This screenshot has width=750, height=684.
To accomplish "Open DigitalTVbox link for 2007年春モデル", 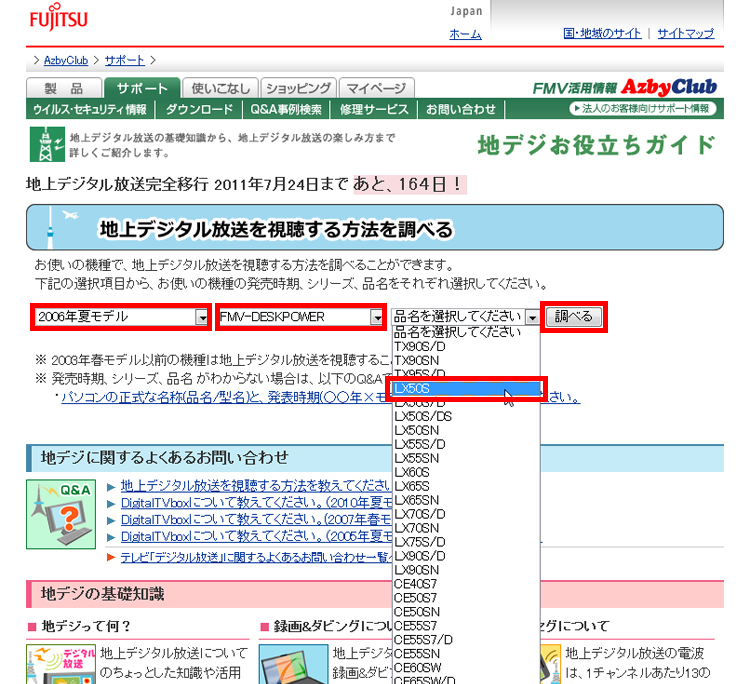I will click(x=256, y=519).
